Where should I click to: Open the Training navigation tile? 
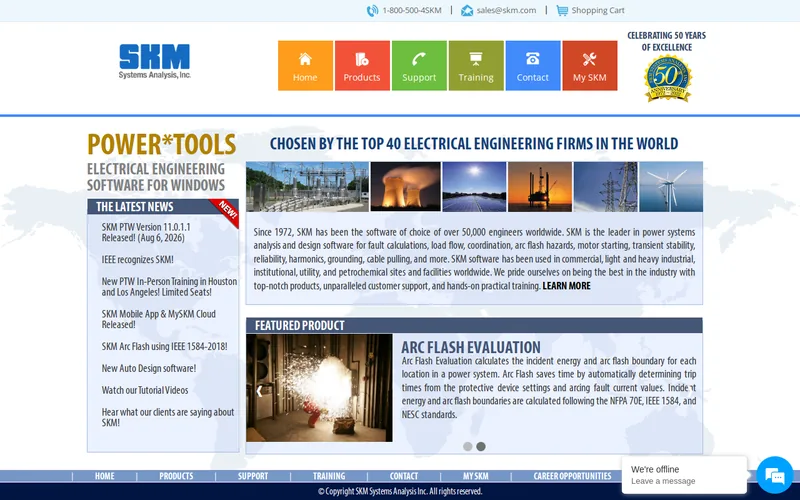point(476,65)
